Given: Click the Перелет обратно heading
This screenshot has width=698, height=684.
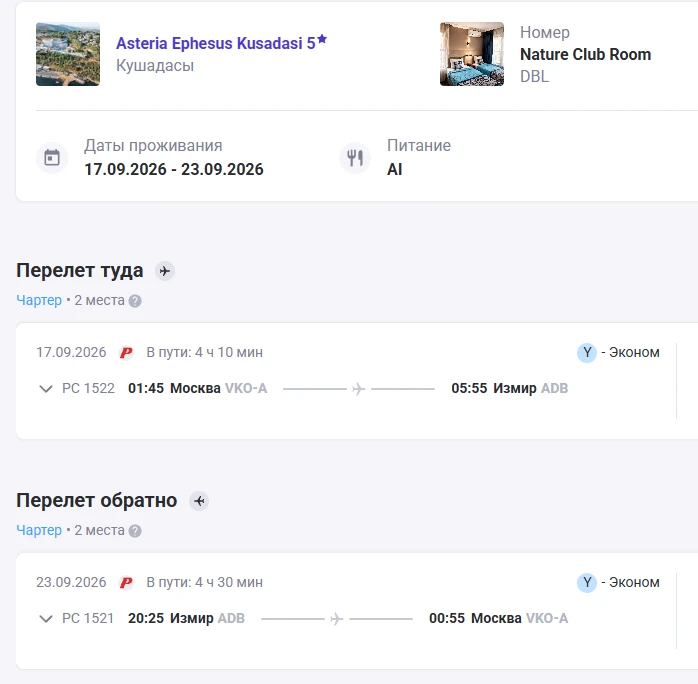Looking at the screenshot, I should (97, 501).
